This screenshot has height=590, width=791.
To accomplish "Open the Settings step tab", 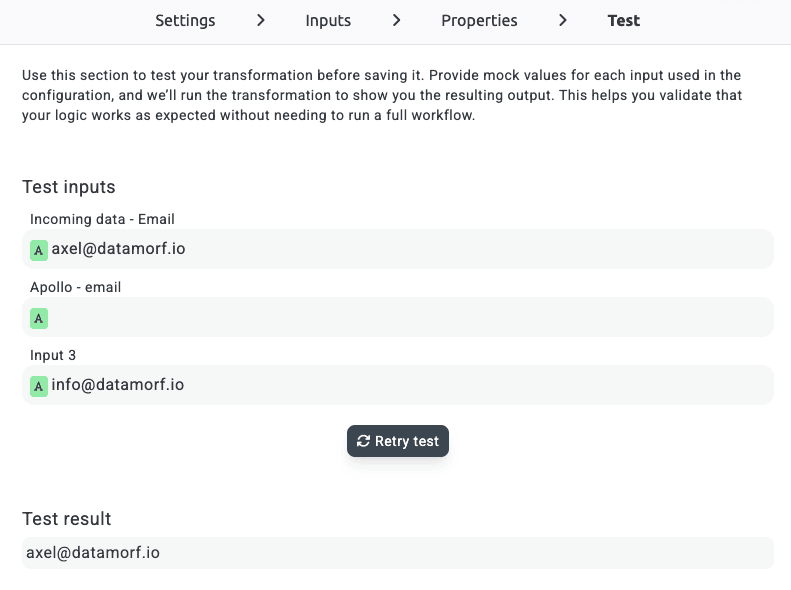I will pos(185,20).
